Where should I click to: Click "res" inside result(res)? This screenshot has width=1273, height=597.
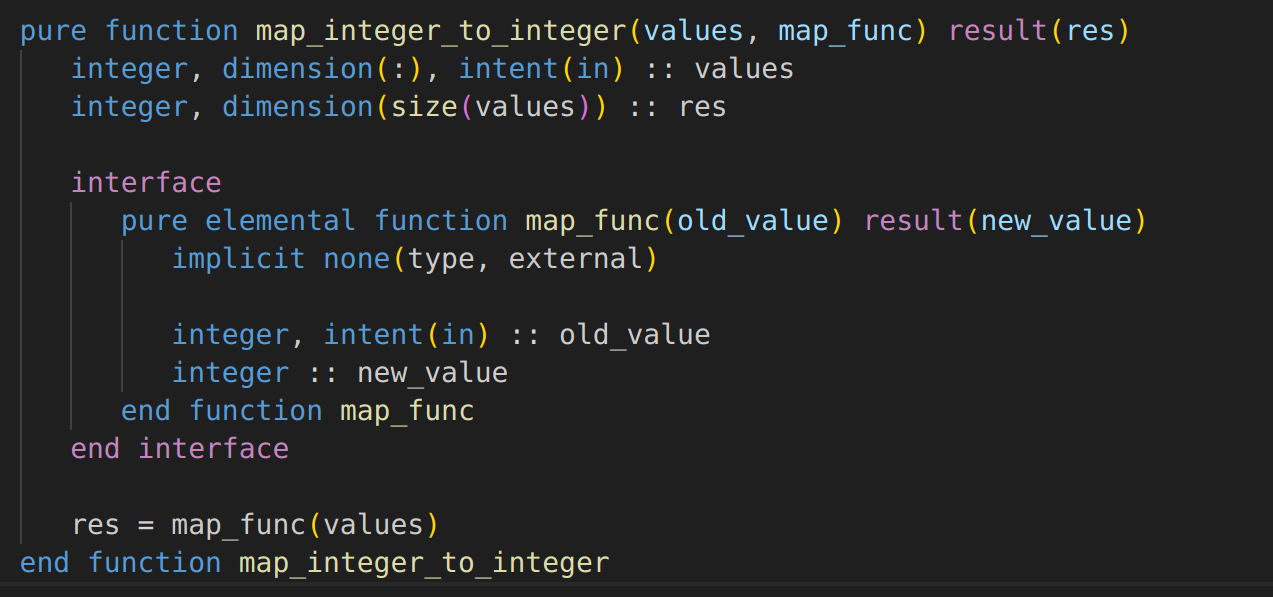(x=1090, y=31)
